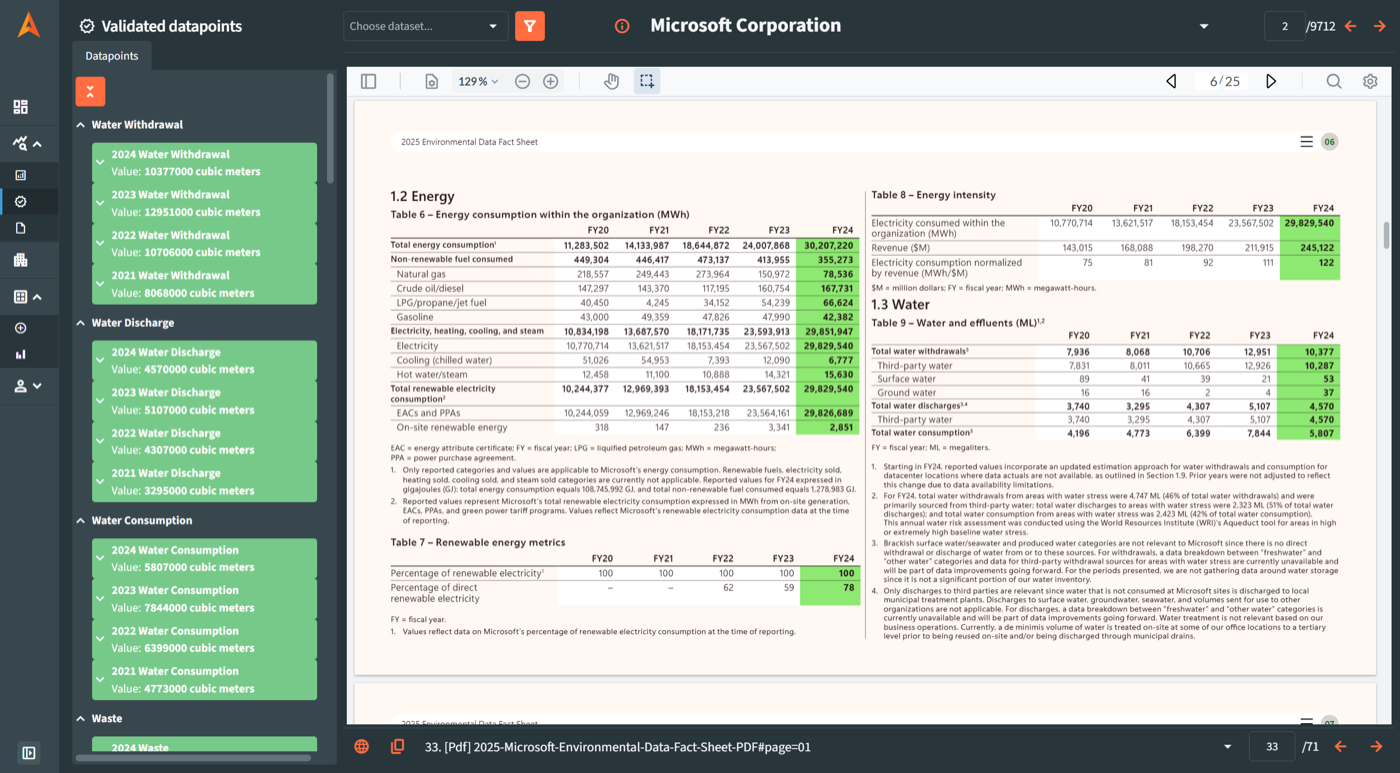Viewport: 1400px width, 773px height.
Task: Open the dashboard grid icon in sidebar
Action: pyautogui.click(x=20, y=107)
